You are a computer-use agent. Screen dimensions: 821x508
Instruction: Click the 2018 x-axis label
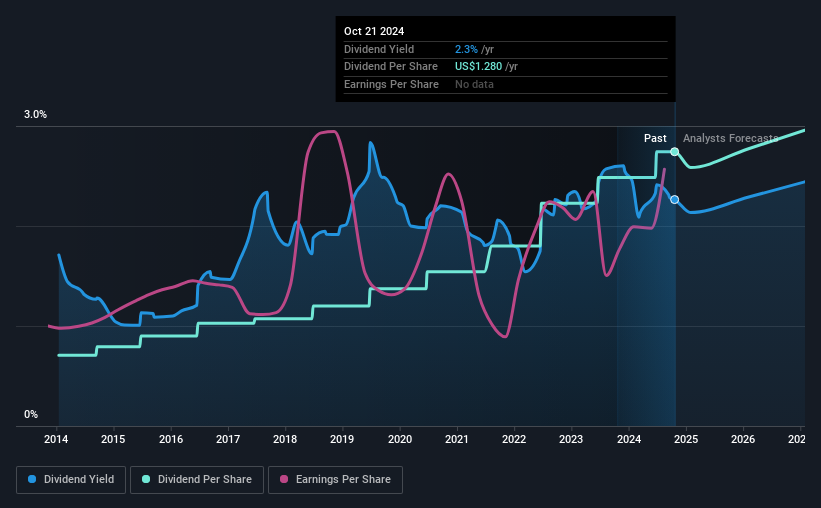[x=285, y=439]
